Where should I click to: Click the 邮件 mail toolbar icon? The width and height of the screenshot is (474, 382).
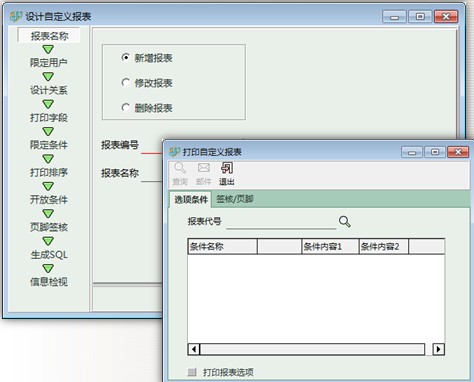tap(203, 168)
